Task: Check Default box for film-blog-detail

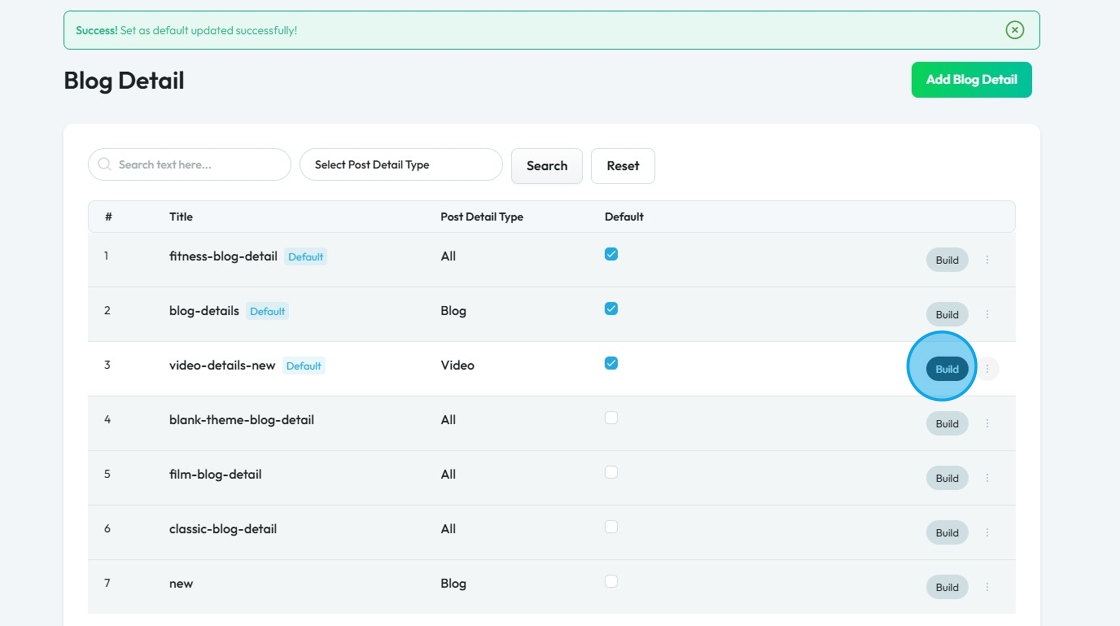Action: [611, 472]
